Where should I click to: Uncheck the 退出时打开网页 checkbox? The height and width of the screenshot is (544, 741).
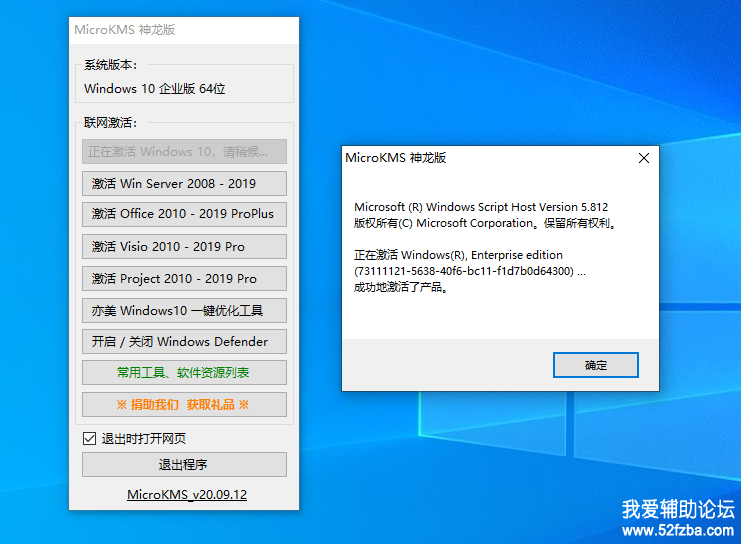[89, 439]
